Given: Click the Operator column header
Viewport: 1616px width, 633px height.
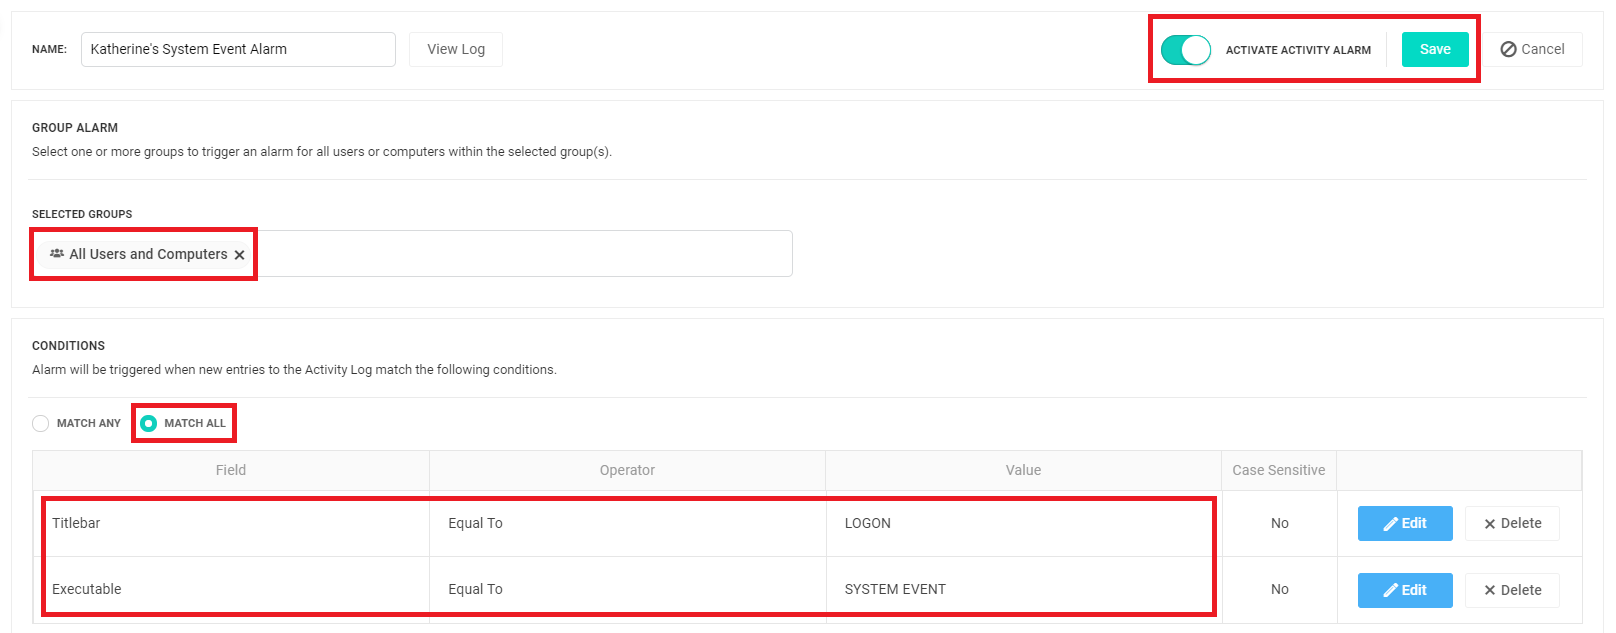Looking at the screenshot, I should pyautogui.click(x=627, y=471).
